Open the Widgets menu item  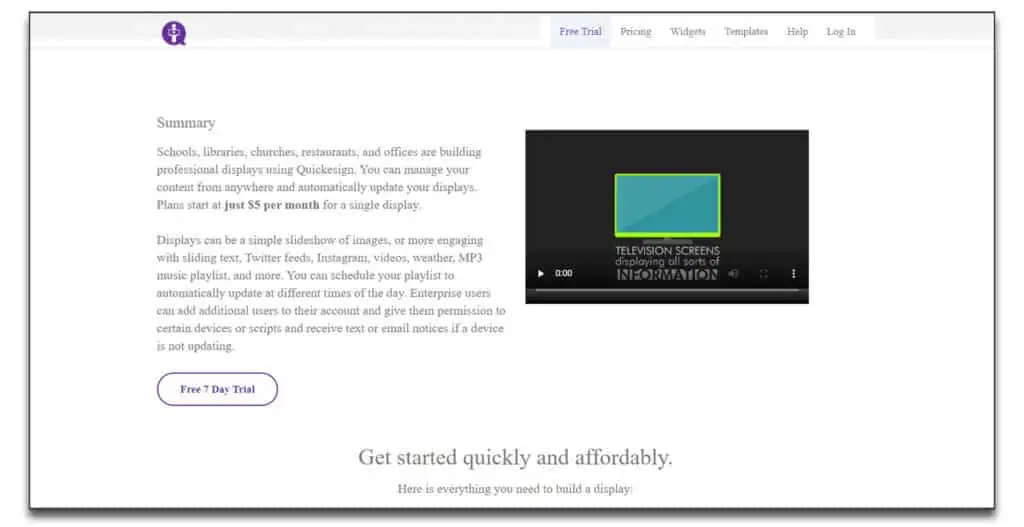point(688,31)
